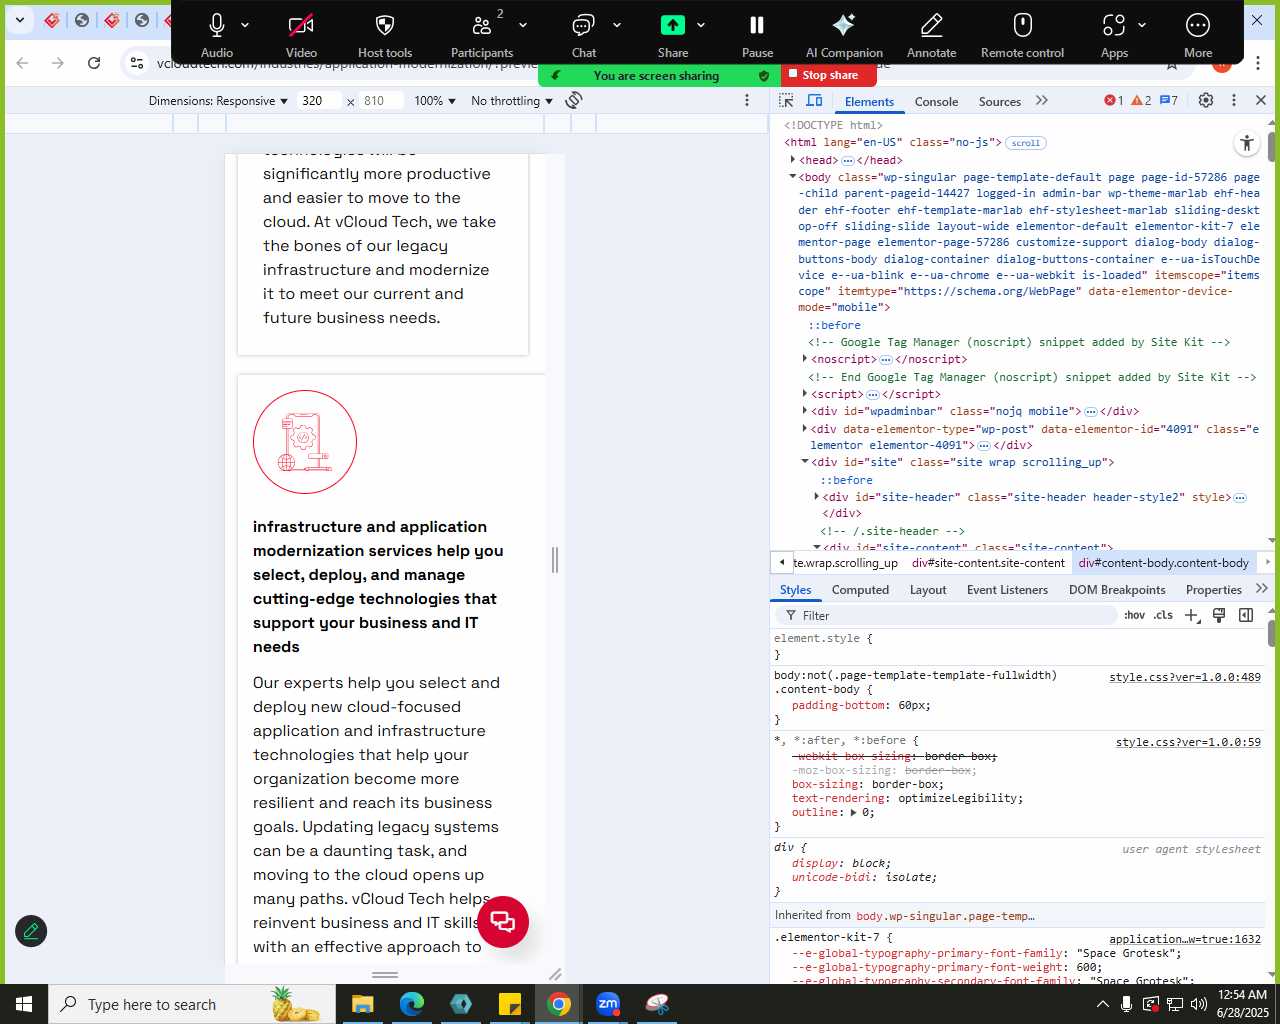The image size is (1280, 1024).
Task: Show more DevTools tabs chevron
Action: (1042, 100)
